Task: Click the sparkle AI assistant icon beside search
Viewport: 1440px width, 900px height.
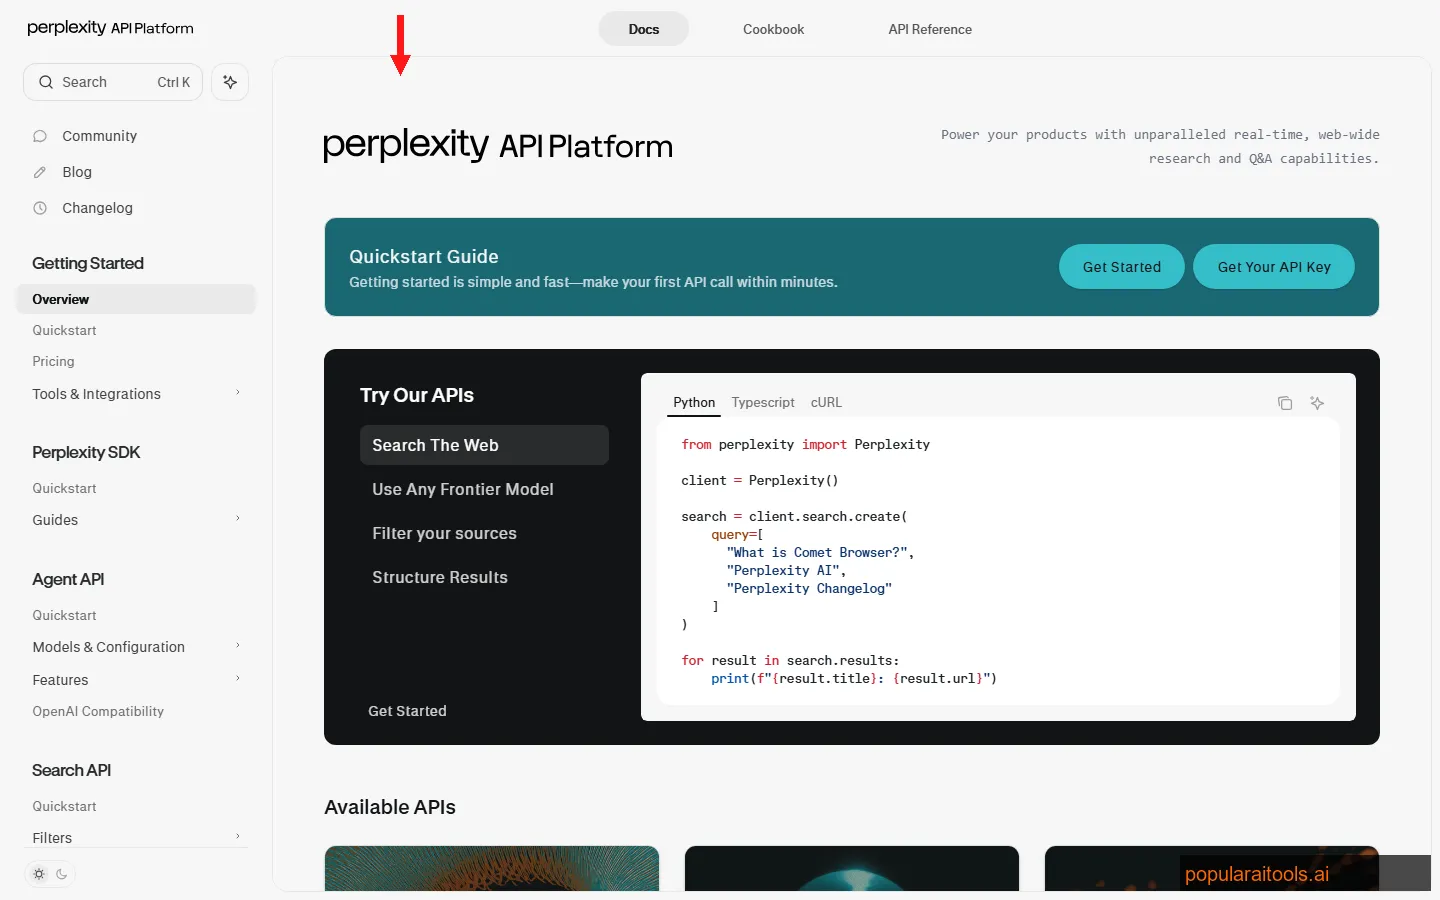Action: (230, 82)
